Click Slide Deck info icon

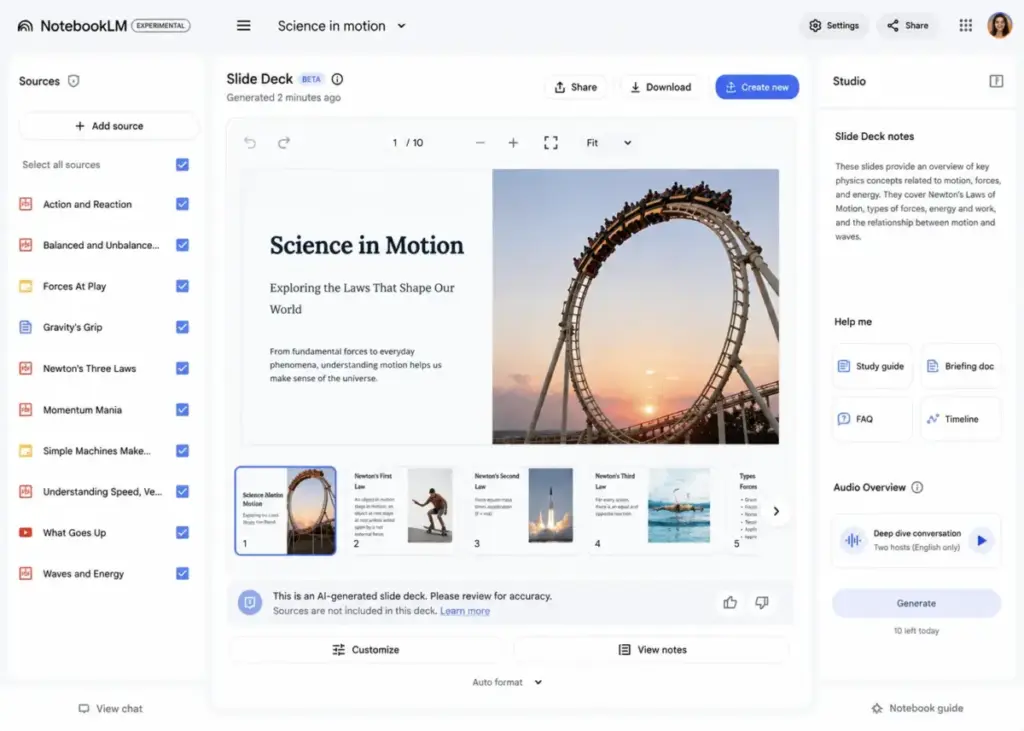(337, 79)
